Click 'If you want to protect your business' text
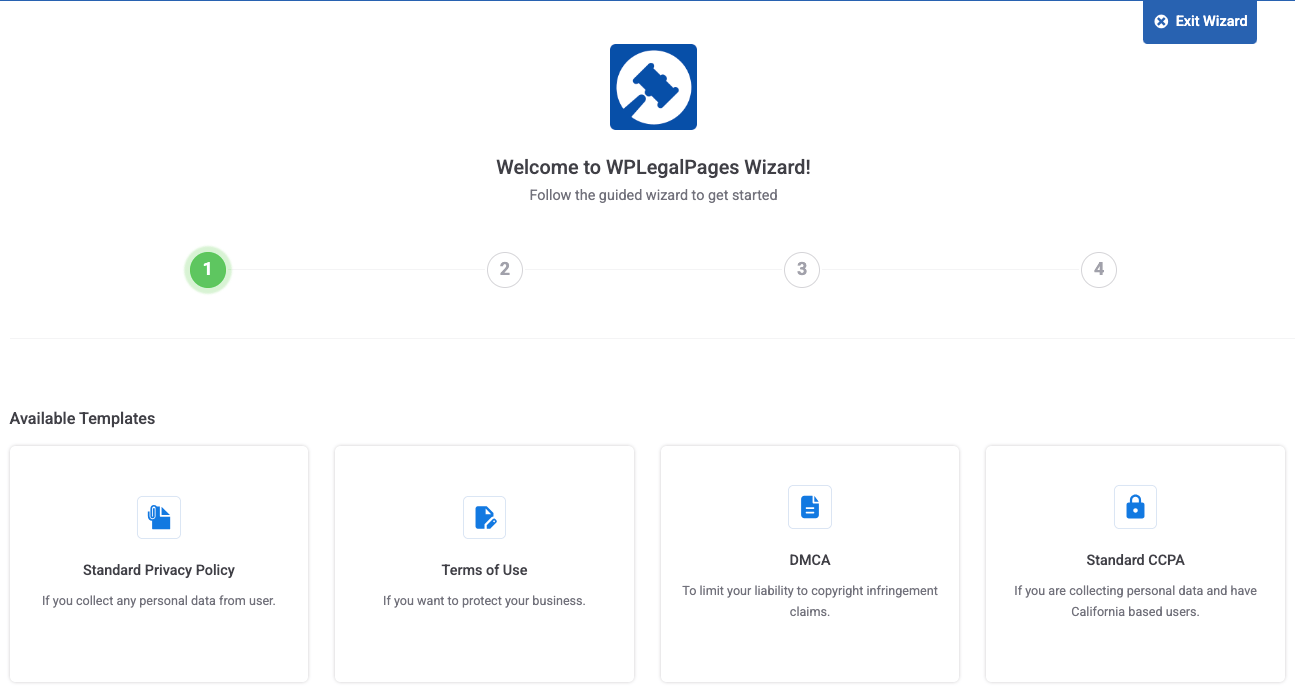The width and height of the screenshot is (1295, 693). pyautogui.click(x=485, y=601)
